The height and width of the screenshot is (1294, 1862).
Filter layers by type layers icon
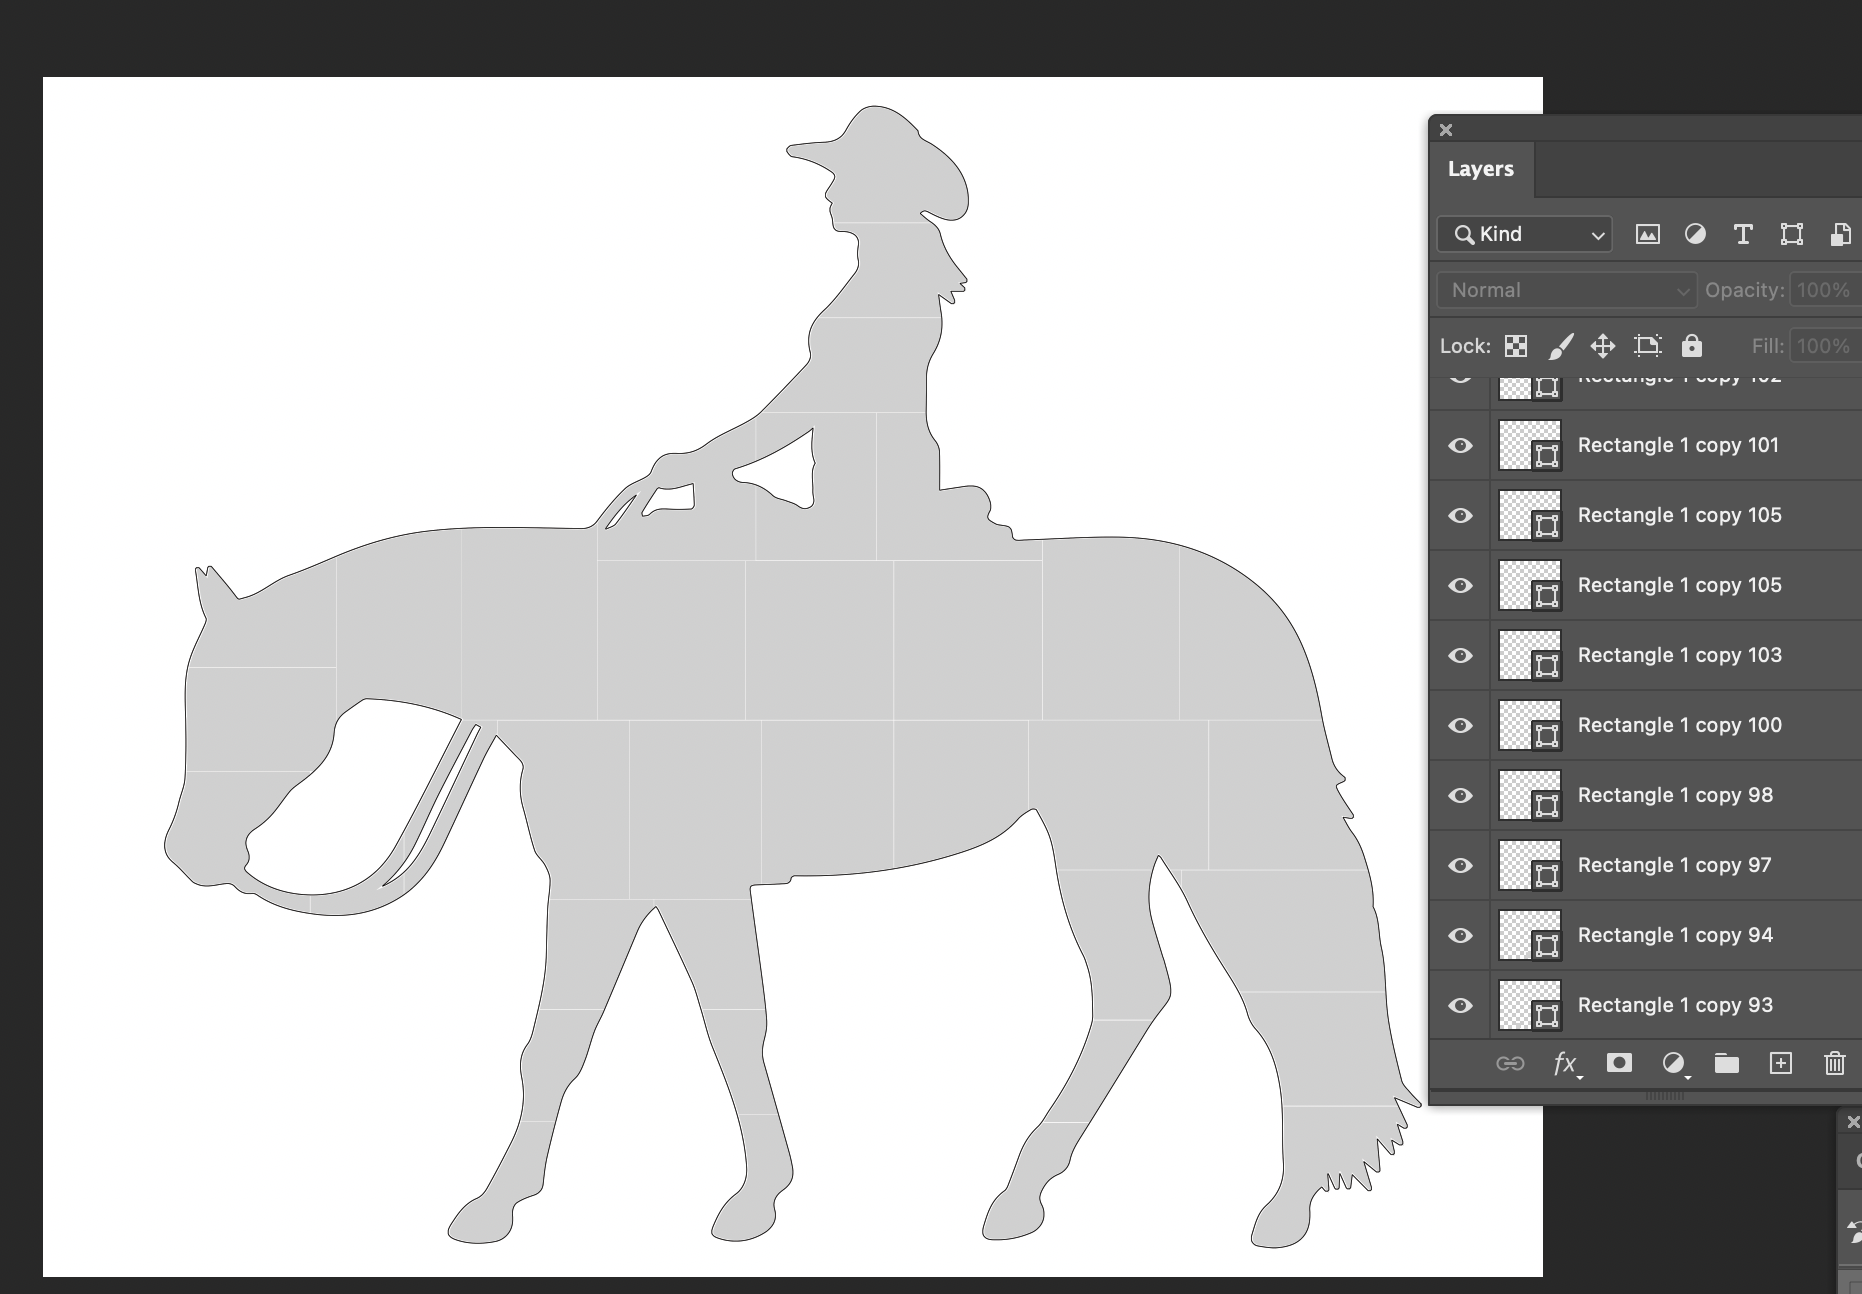(x=1743, y=234)
